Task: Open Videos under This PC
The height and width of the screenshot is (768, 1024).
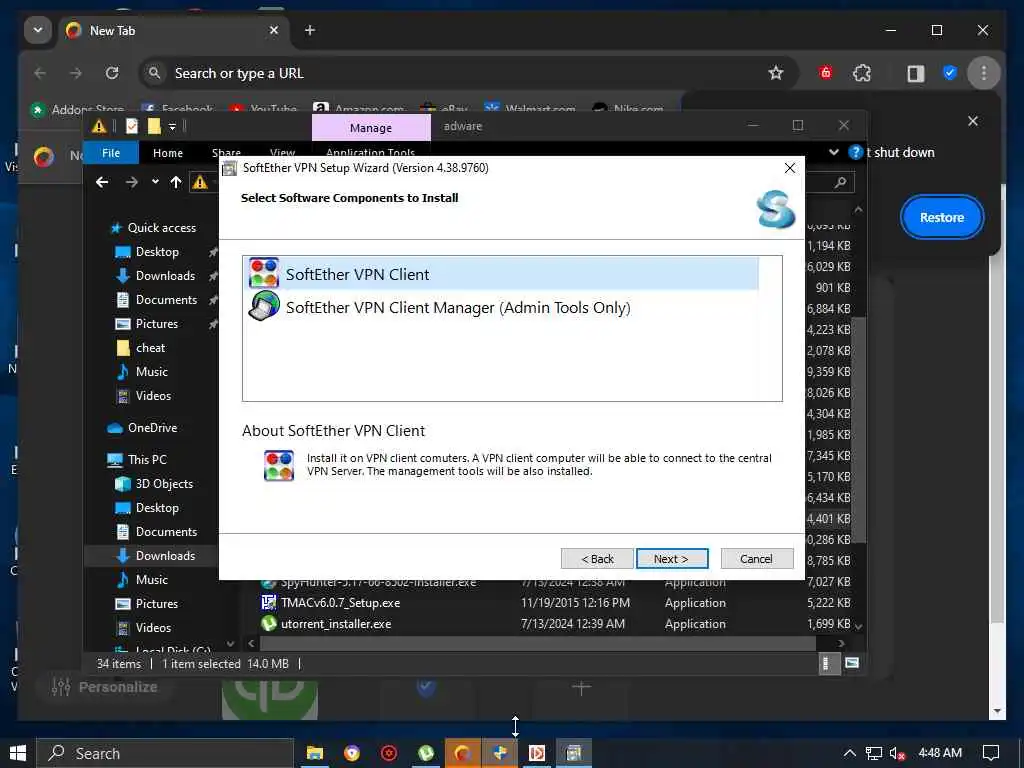Action: point(153,628)
